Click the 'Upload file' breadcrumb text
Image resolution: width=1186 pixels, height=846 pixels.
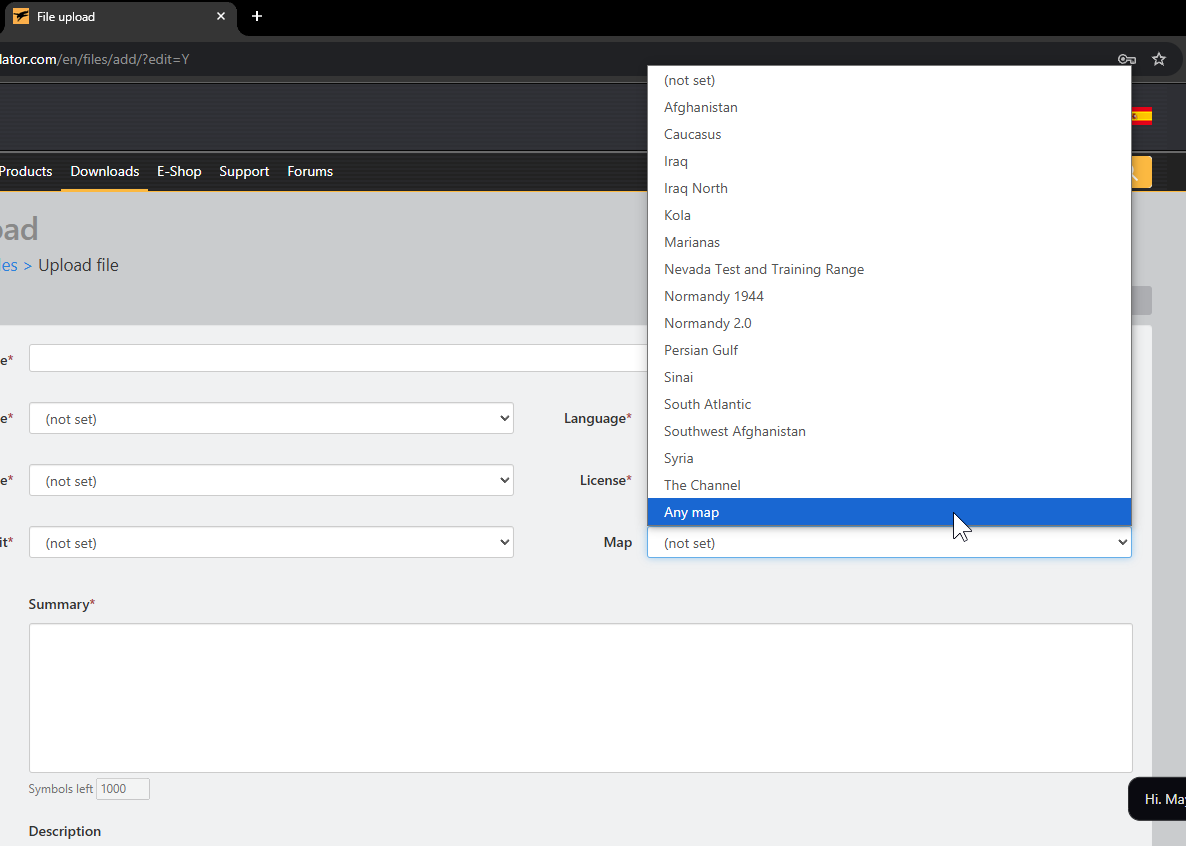coord(78,266)
